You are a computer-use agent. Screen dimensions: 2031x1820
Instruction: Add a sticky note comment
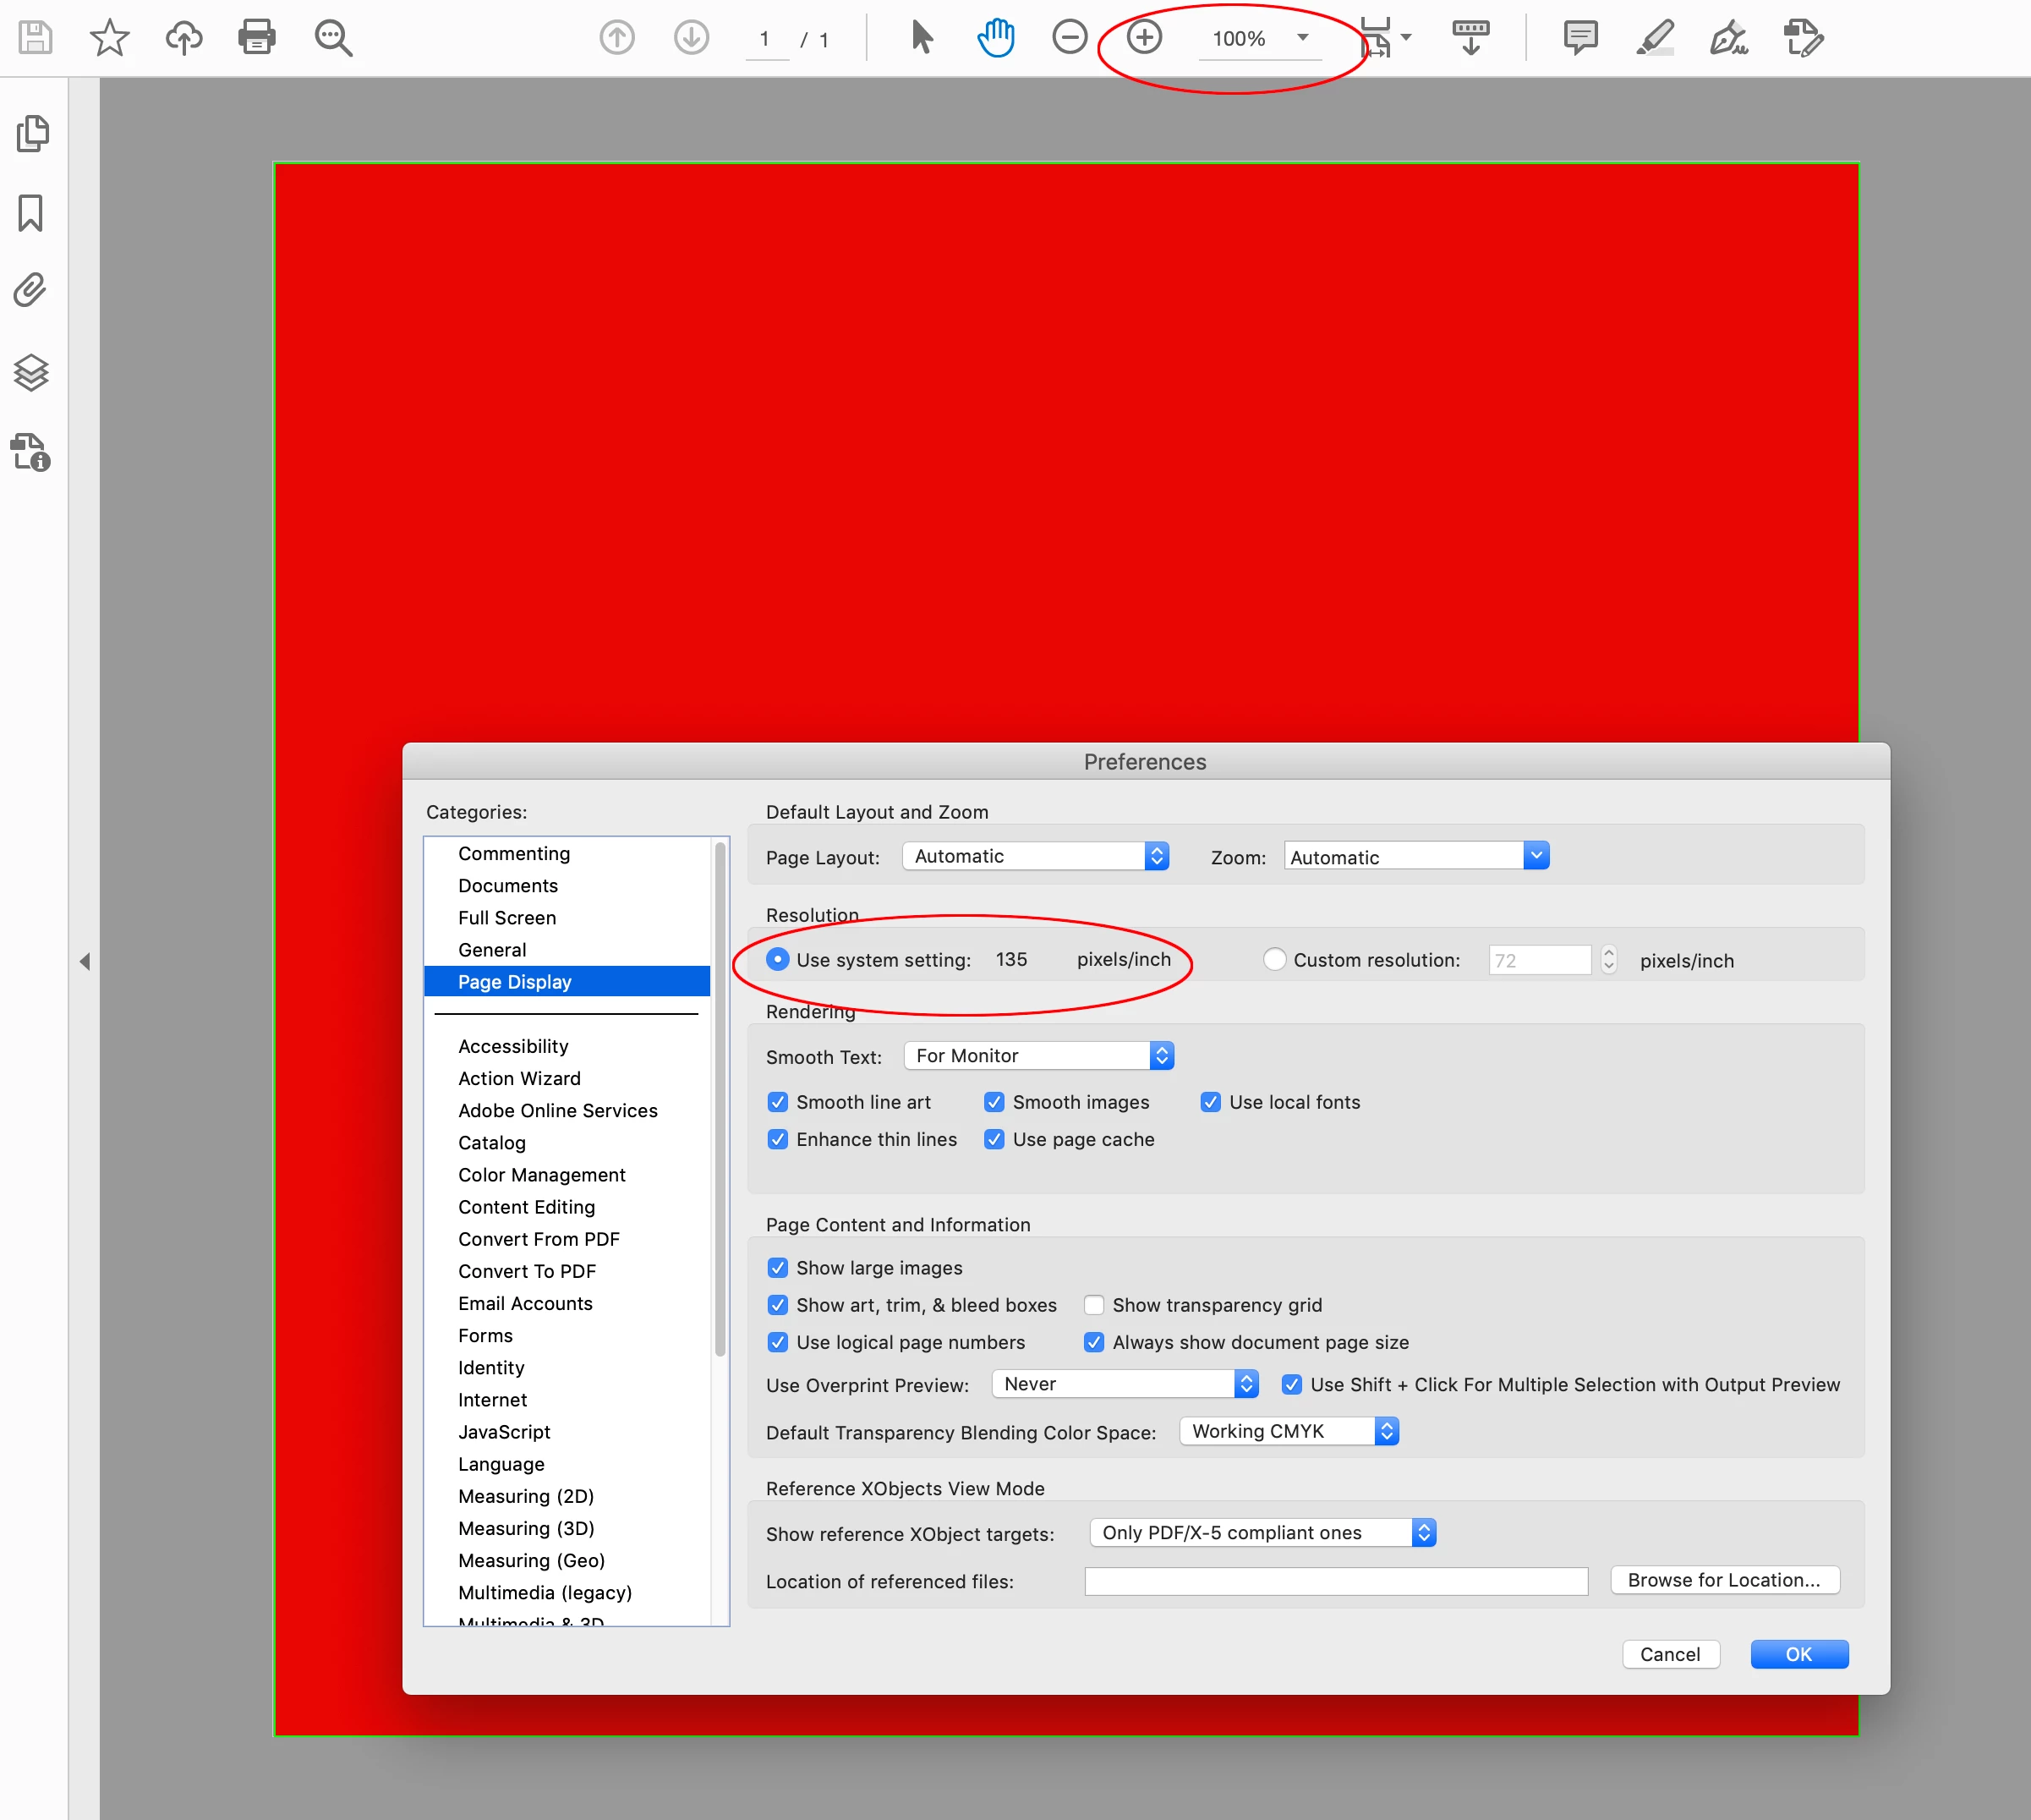coord(1580,38)
